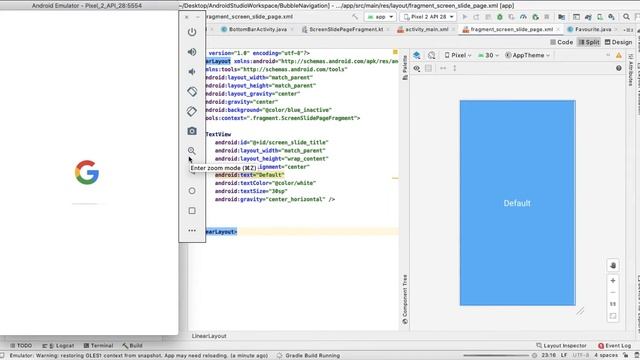Fit preview to screen icon

click(x=613, y=316)
